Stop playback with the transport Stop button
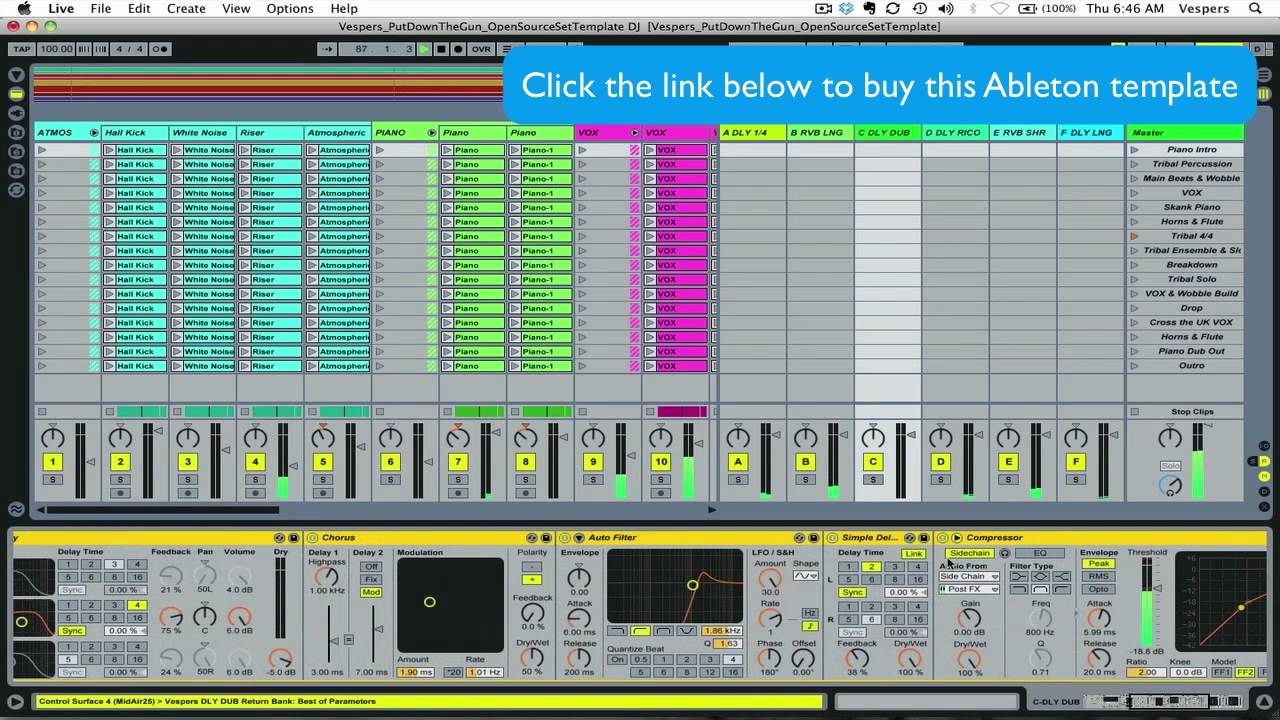 coord(441,49)
